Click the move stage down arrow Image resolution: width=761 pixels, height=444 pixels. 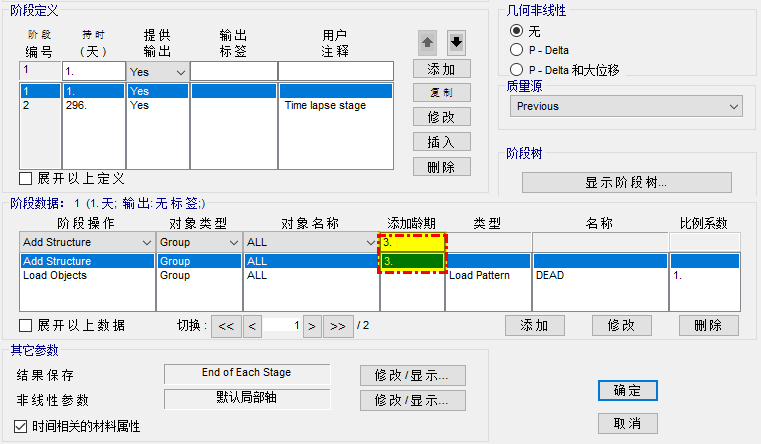pyautogui.click(x=456, y=42)
